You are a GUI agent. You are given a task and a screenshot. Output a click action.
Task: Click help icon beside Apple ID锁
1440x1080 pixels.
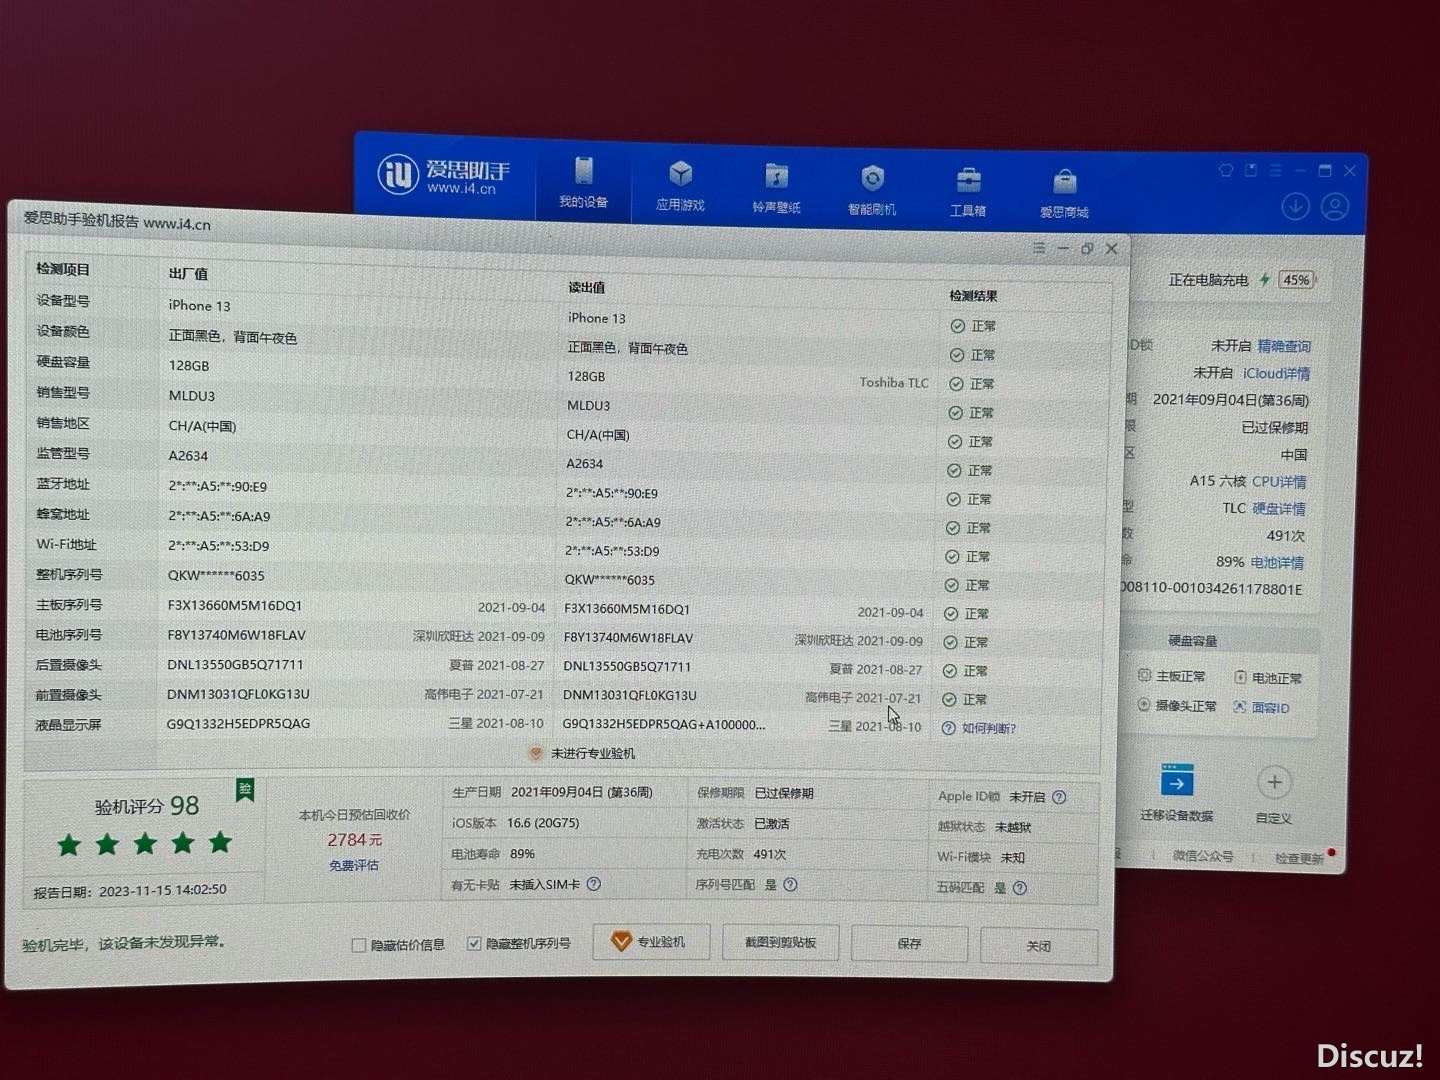1059,797
